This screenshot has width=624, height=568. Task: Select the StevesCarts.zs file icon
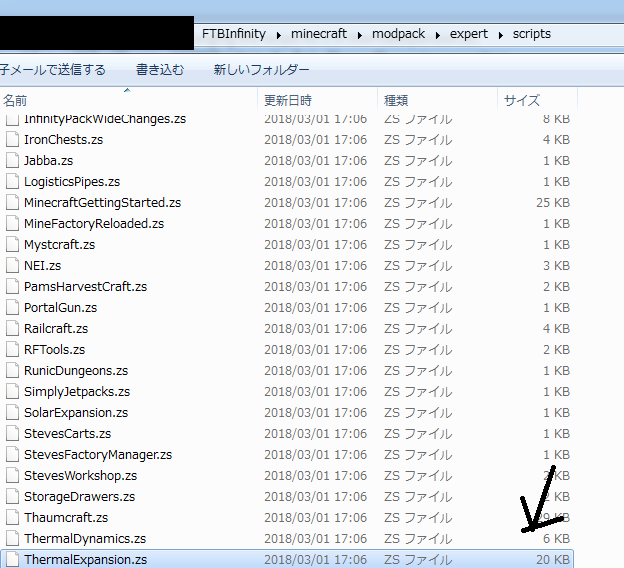pyautogui.click(x=12, y=433)
